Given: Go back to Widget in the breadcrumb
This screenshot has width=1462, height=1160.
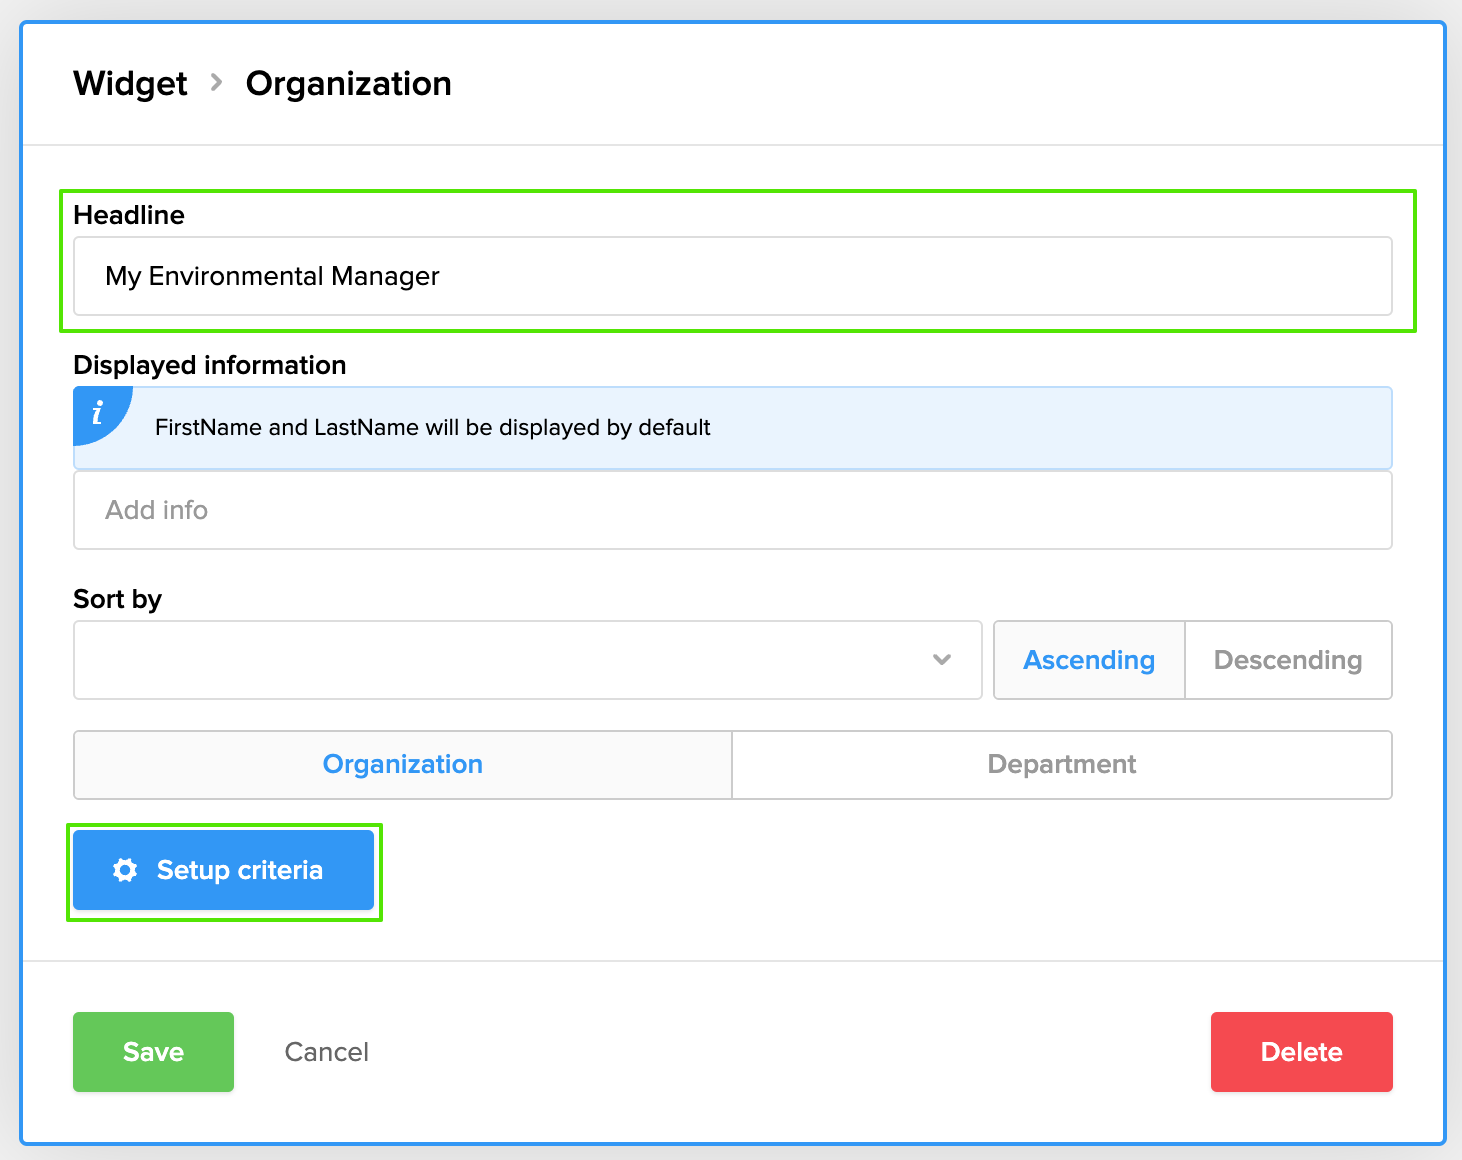Looking at the screenshot, I should click(x=130, y=84).
